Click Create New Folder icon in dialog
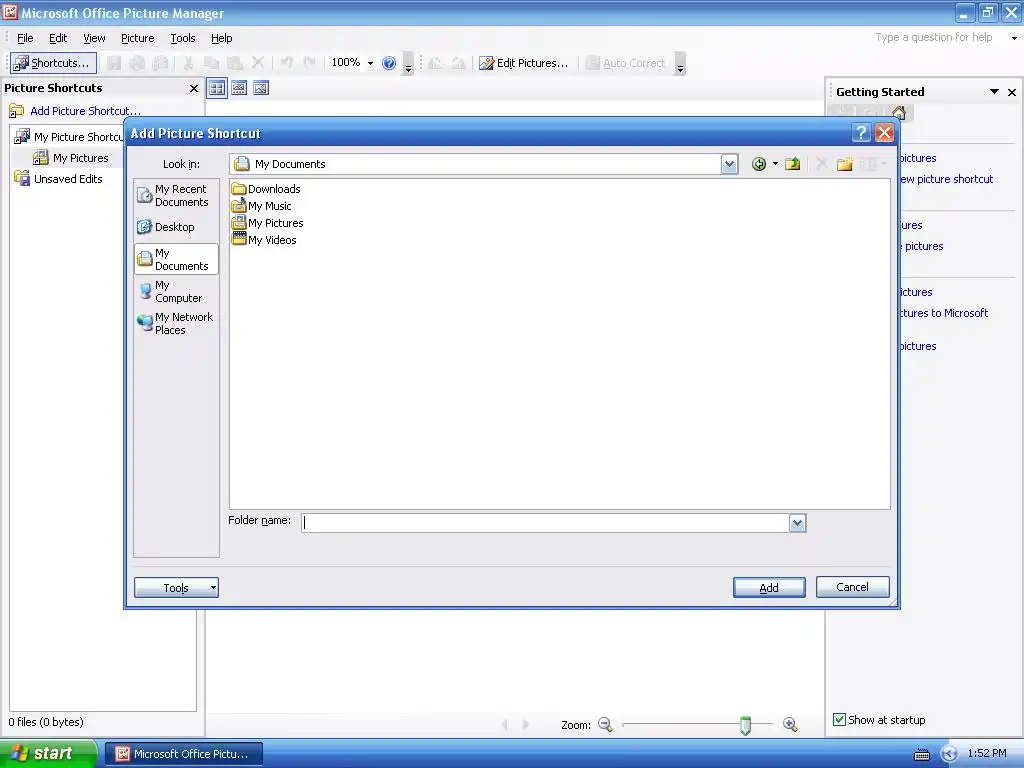Screen dimensions: 1024x768 844,164
